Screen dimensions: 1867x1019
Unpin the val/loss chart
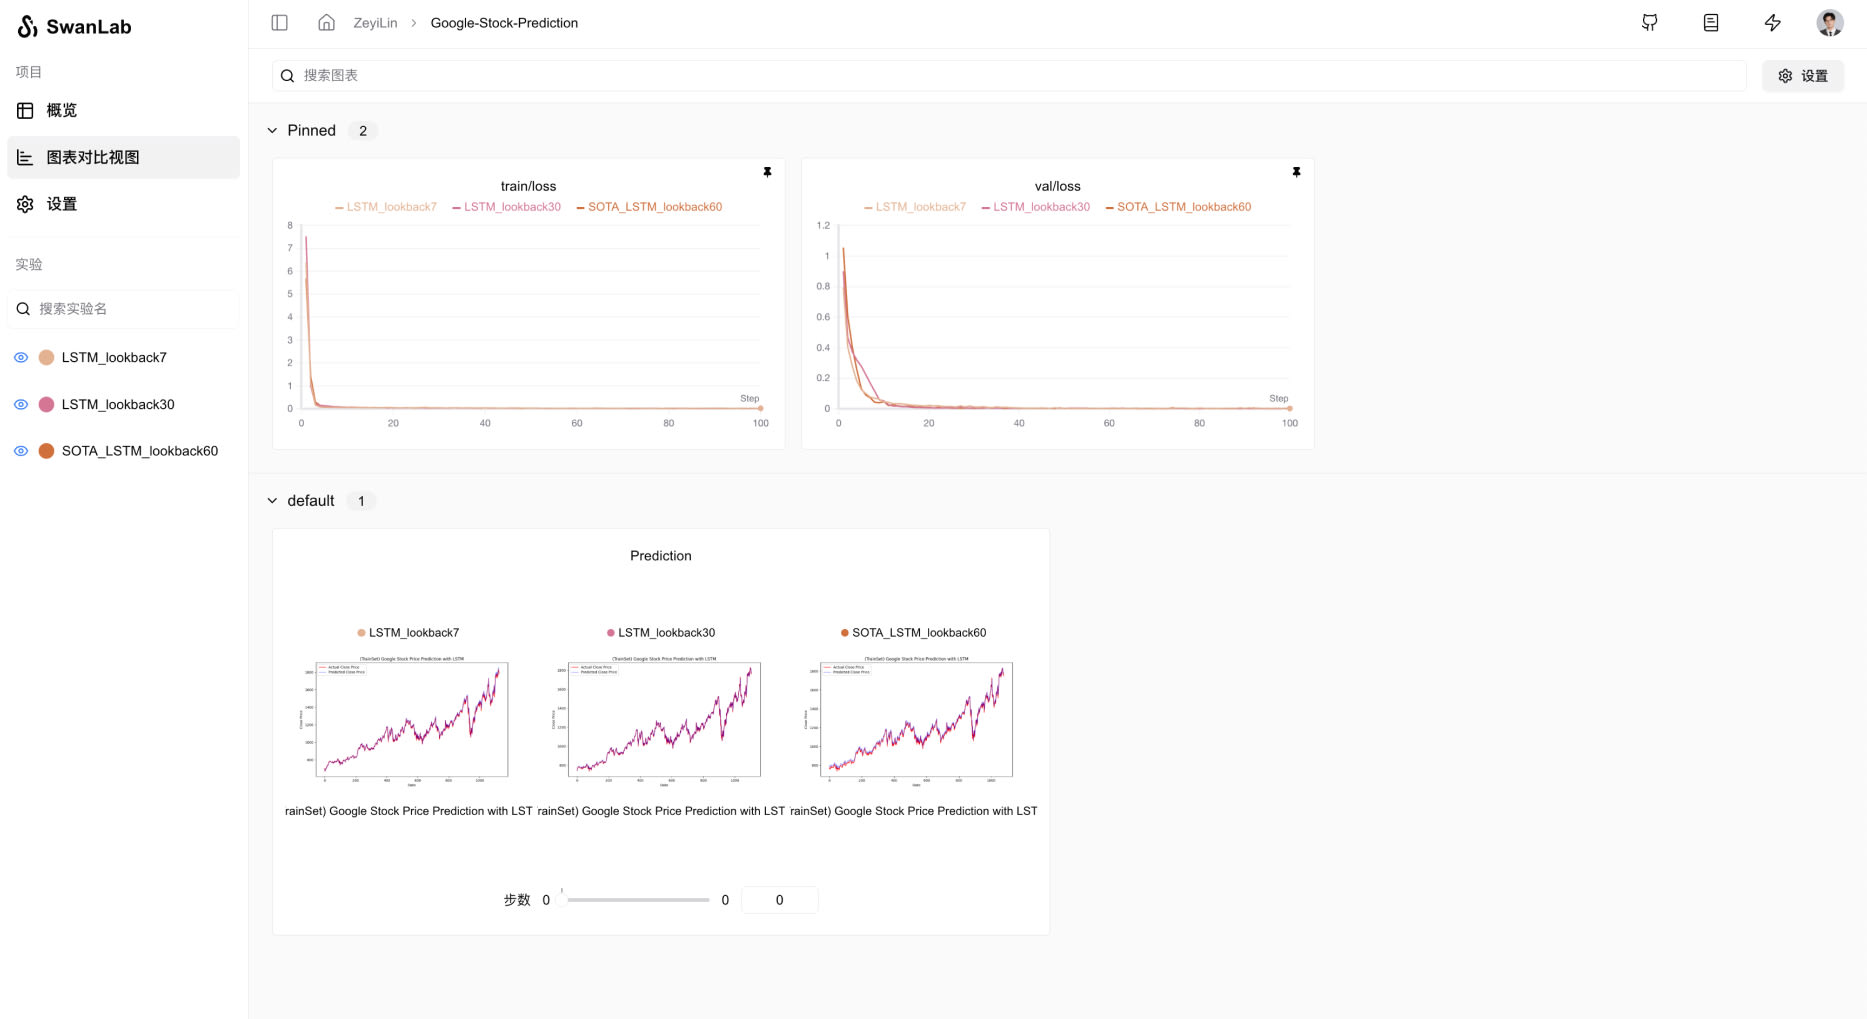[x=1296, y=172]
